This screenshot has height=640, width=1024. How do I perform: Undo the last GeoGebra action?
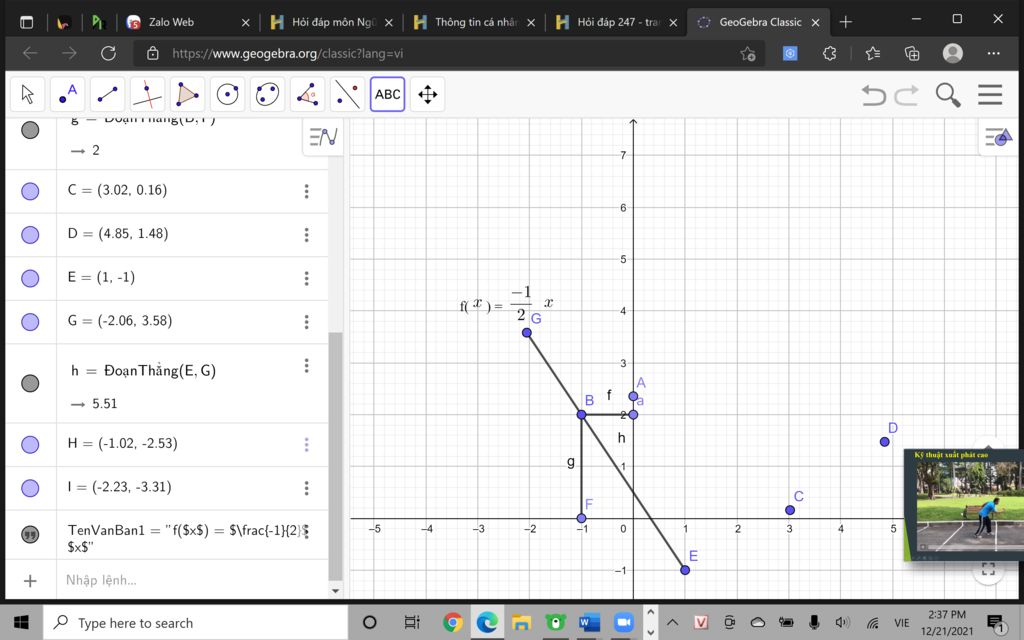873,95
